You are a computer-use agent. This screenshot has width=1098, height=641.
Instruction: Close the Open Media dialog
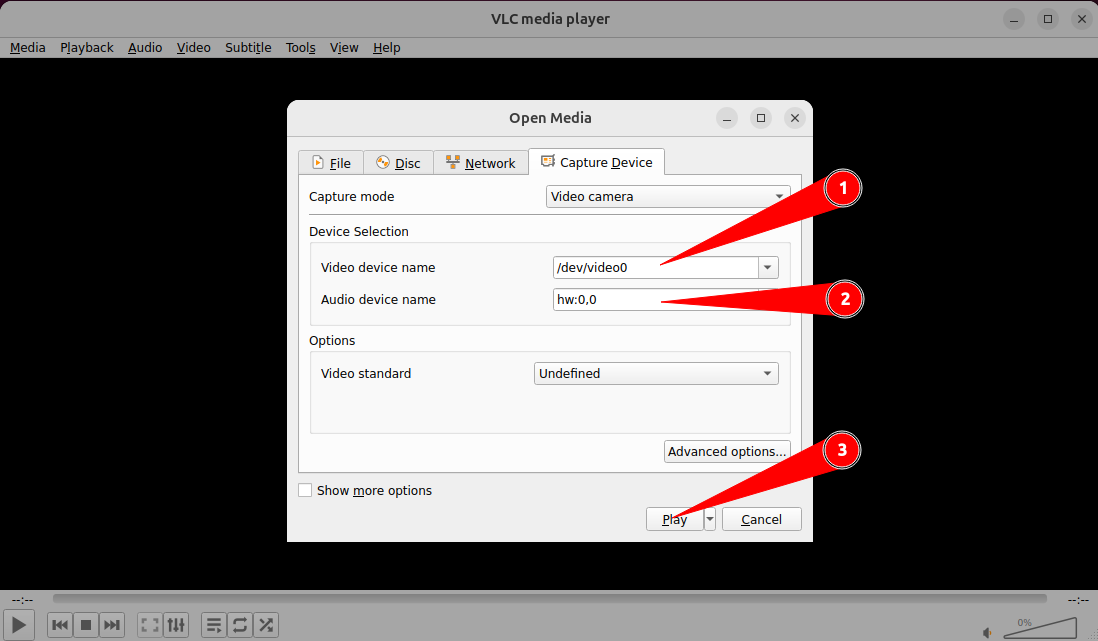point(795,118)
